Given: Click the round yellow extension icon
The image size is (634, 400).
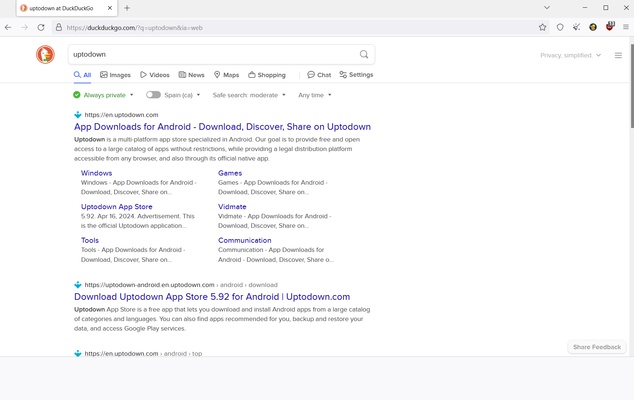Looking at the screenshot, I should tap(593, 28).
